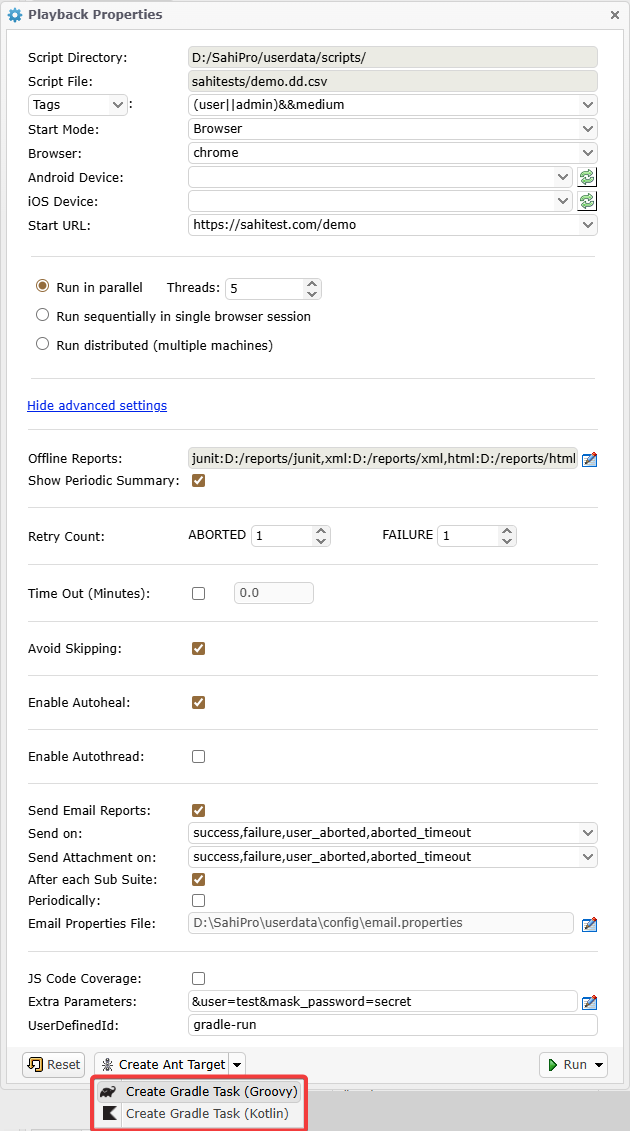Open Offline Reports edit icon
This screenshot has width=630, height=1131.
pyautogui.click(x=589, y=460)
